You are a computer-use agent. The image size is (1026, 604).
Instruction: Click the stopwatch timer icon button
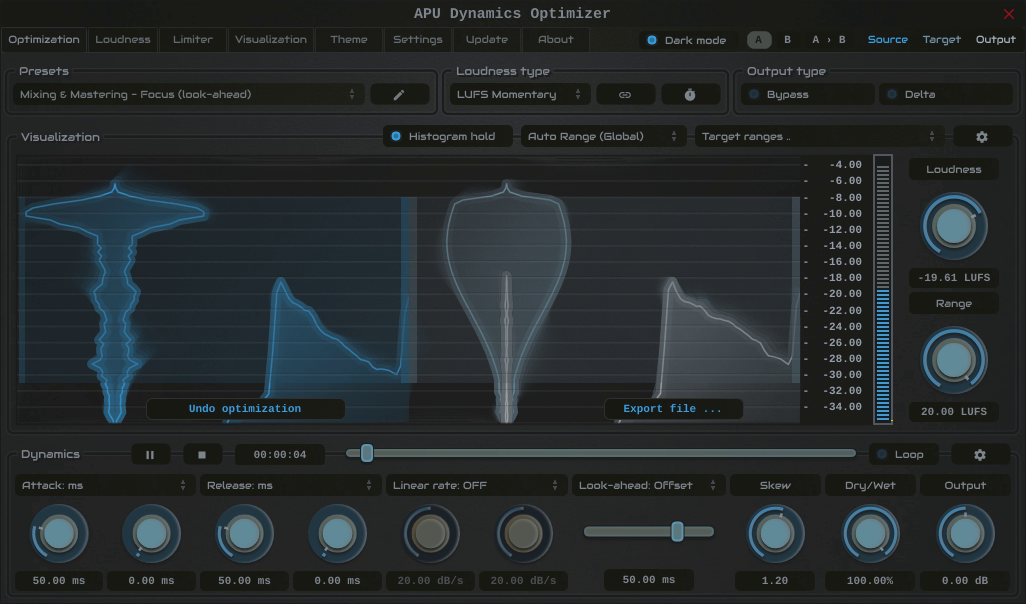click(690, 94)
